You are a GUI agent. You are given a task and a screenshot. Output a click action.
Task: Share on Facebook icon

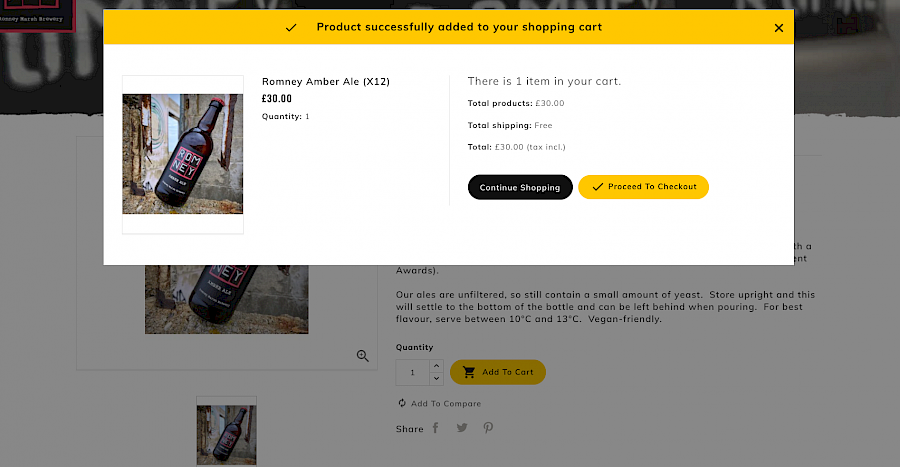pos(435,428)
